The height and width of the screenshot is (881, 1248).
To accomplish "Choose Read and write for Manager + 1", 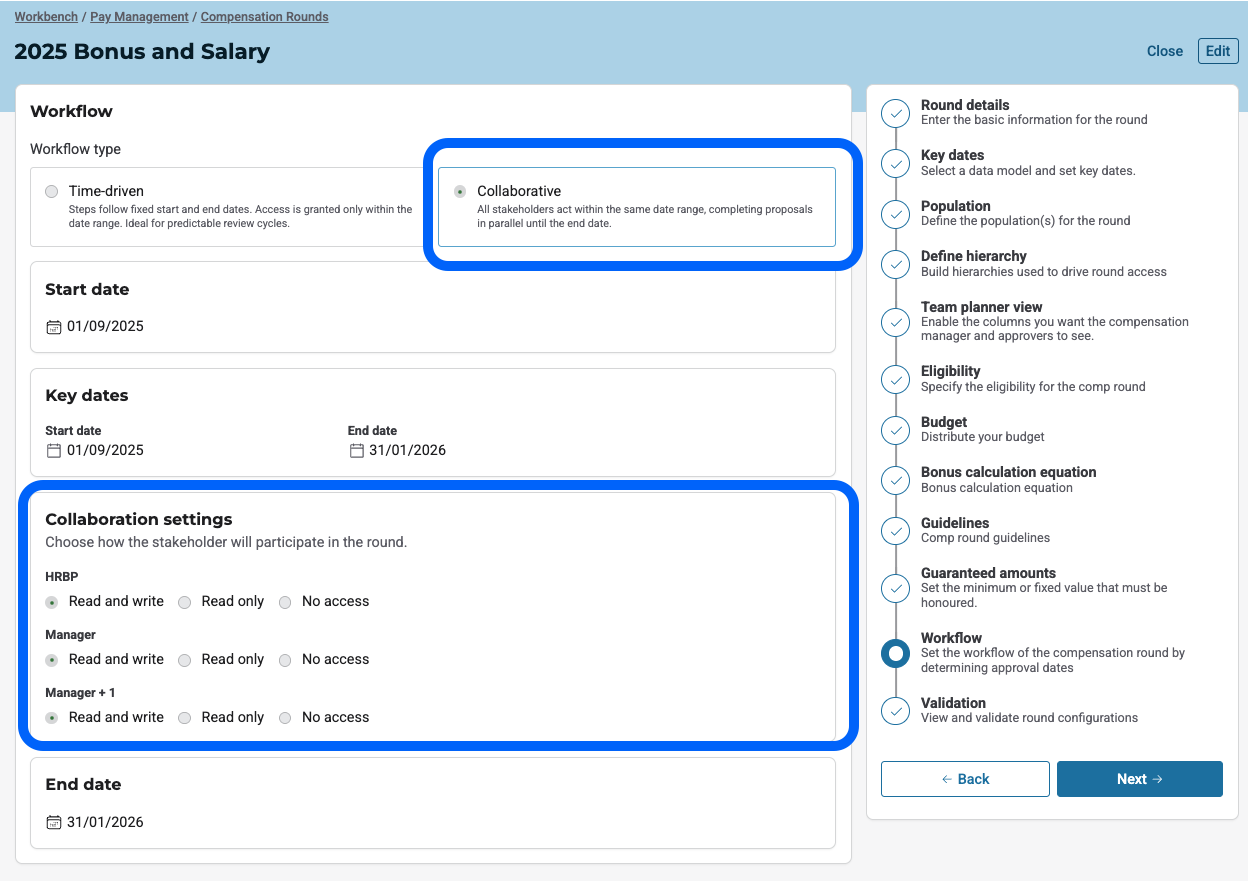I will pos(52,718).
